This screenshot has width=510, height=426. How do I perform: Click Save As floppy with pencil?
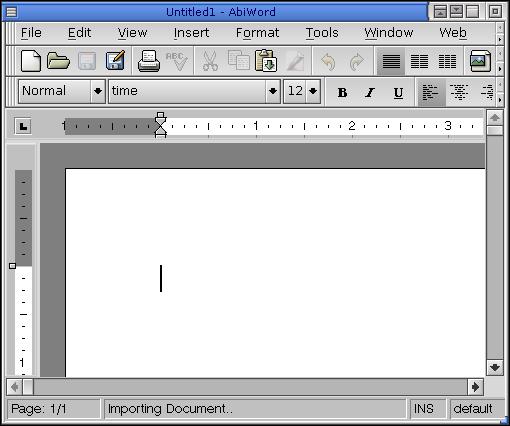115,60
